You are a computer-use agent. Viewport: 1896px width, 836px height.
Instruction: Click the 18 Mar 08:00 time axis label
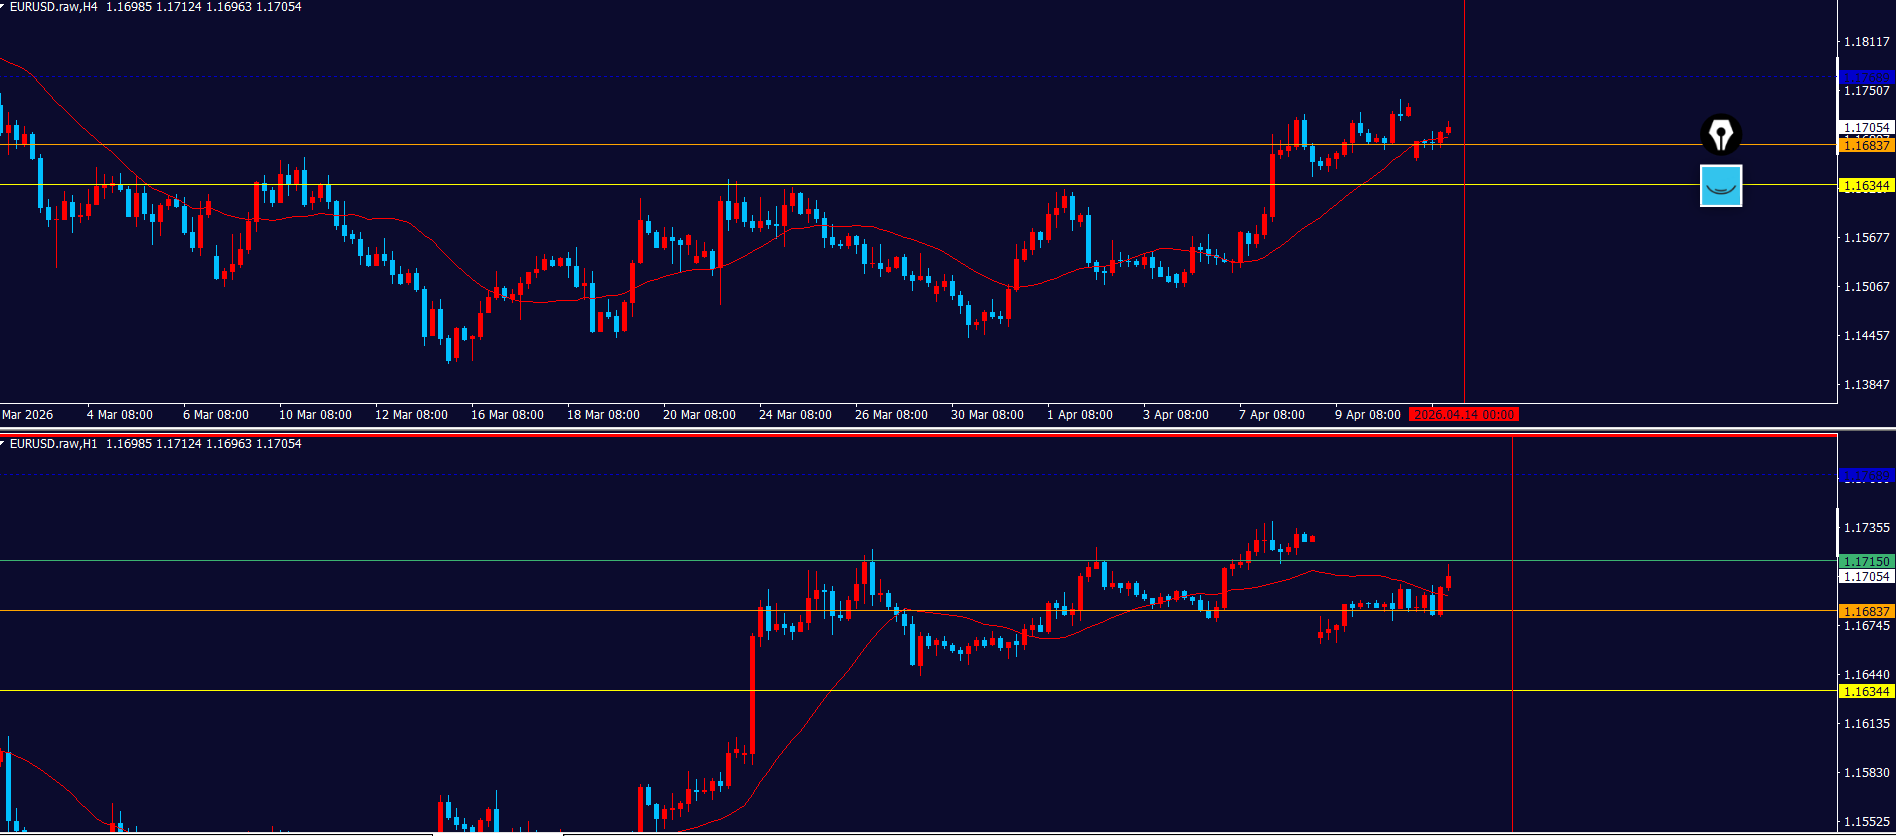tap(603, 415)
